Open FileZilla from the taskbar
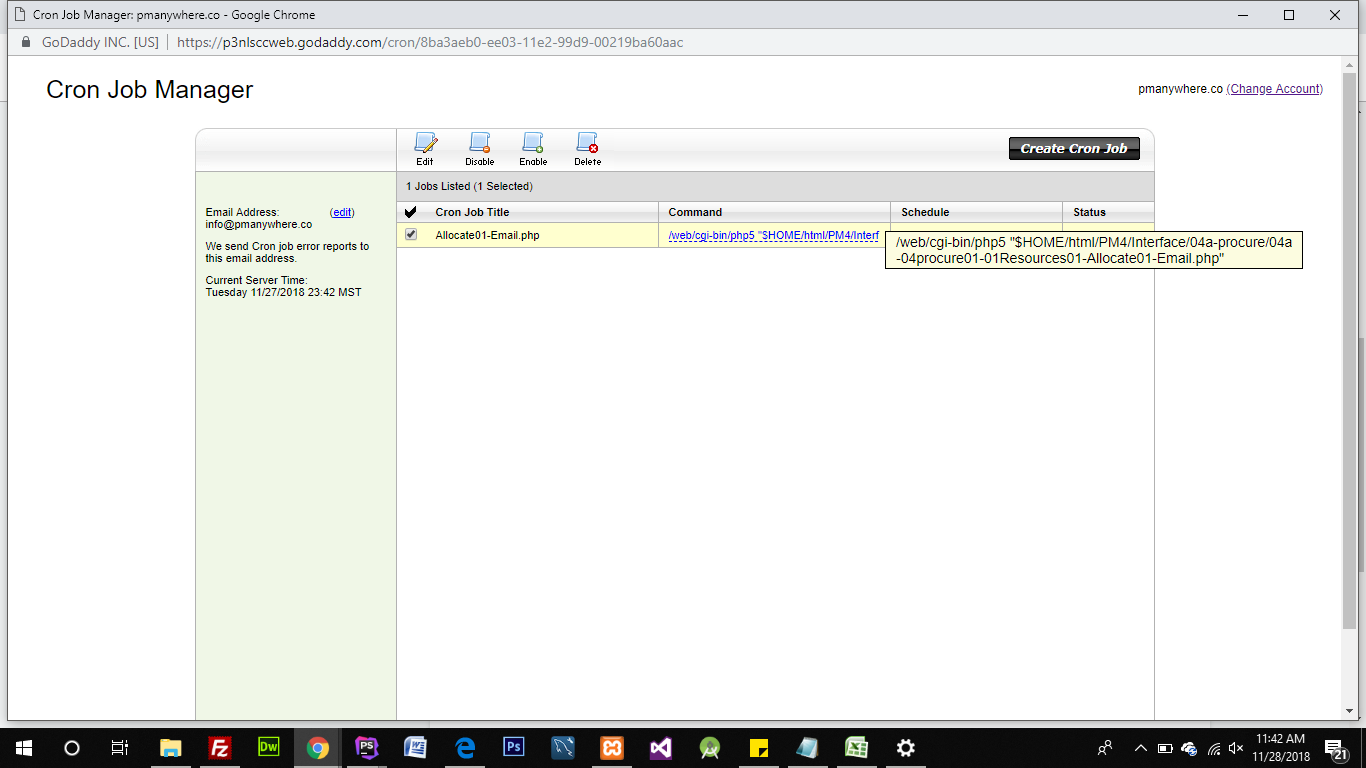This screenshot has height=768, width=1366. coord(220,748)
